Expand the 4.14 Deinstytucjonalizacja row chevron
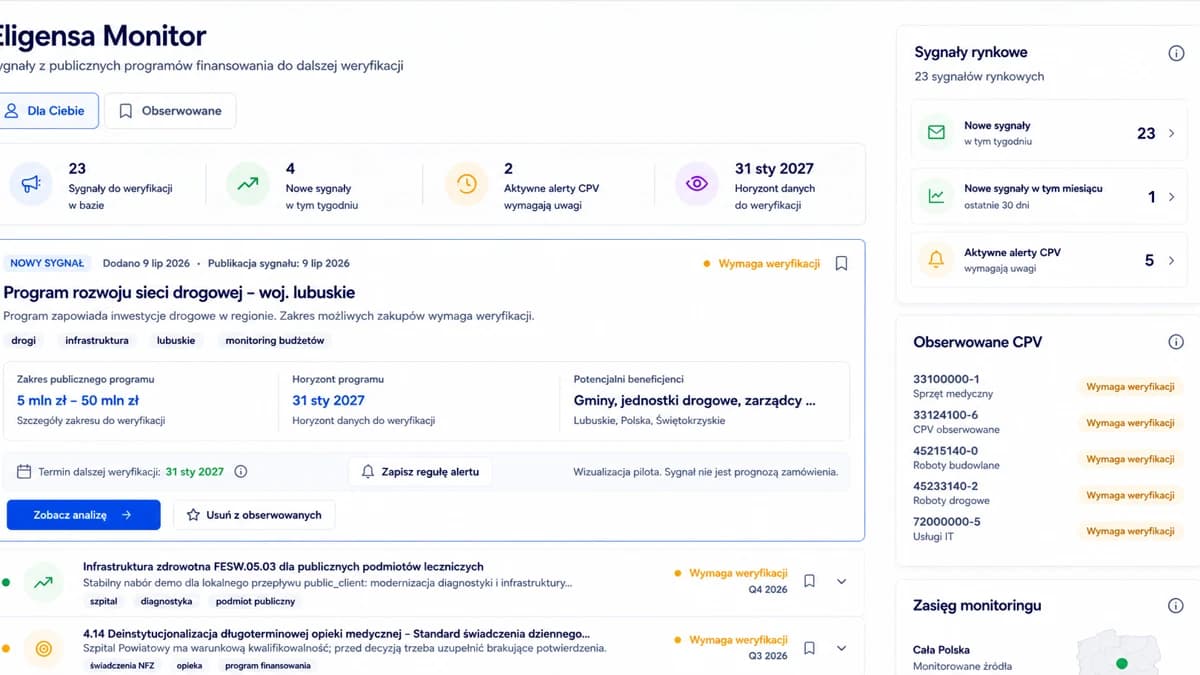Screen dimensions: 1200x675 click(x=841, y=648)
